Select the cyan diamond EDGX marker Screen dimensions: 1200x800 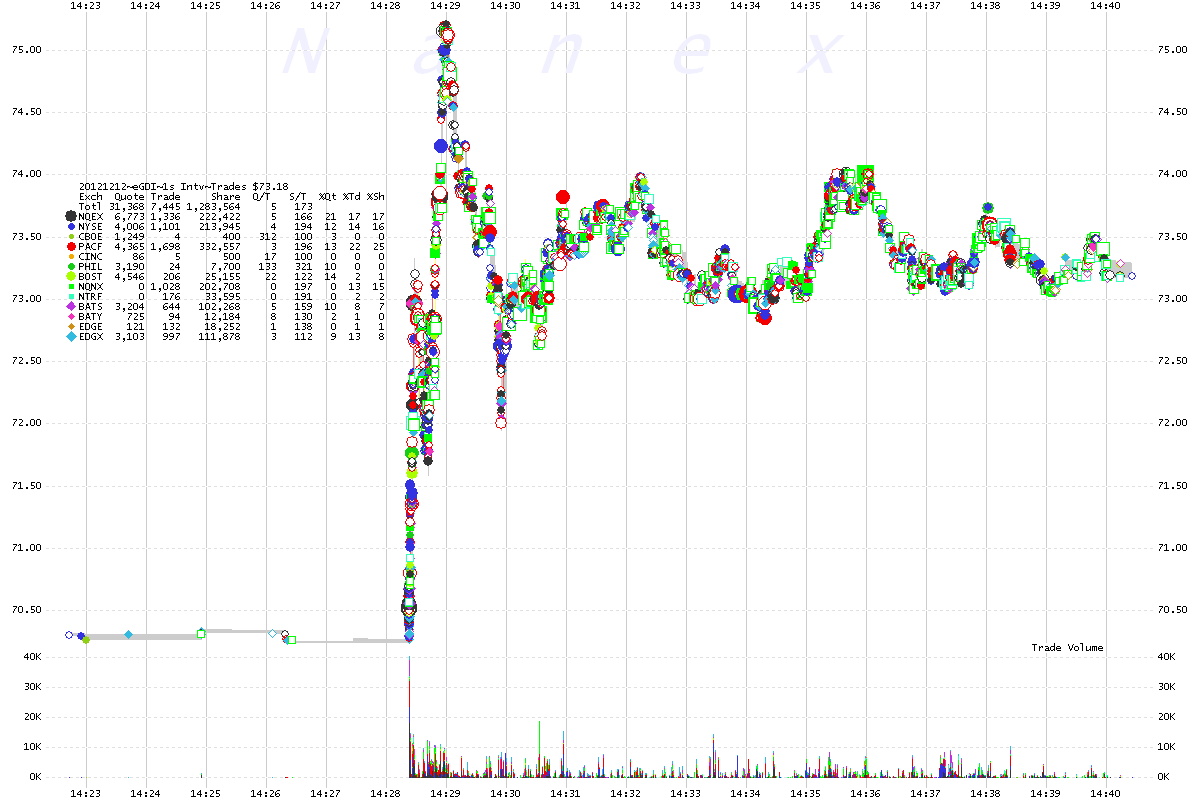[x=70, y=337]
